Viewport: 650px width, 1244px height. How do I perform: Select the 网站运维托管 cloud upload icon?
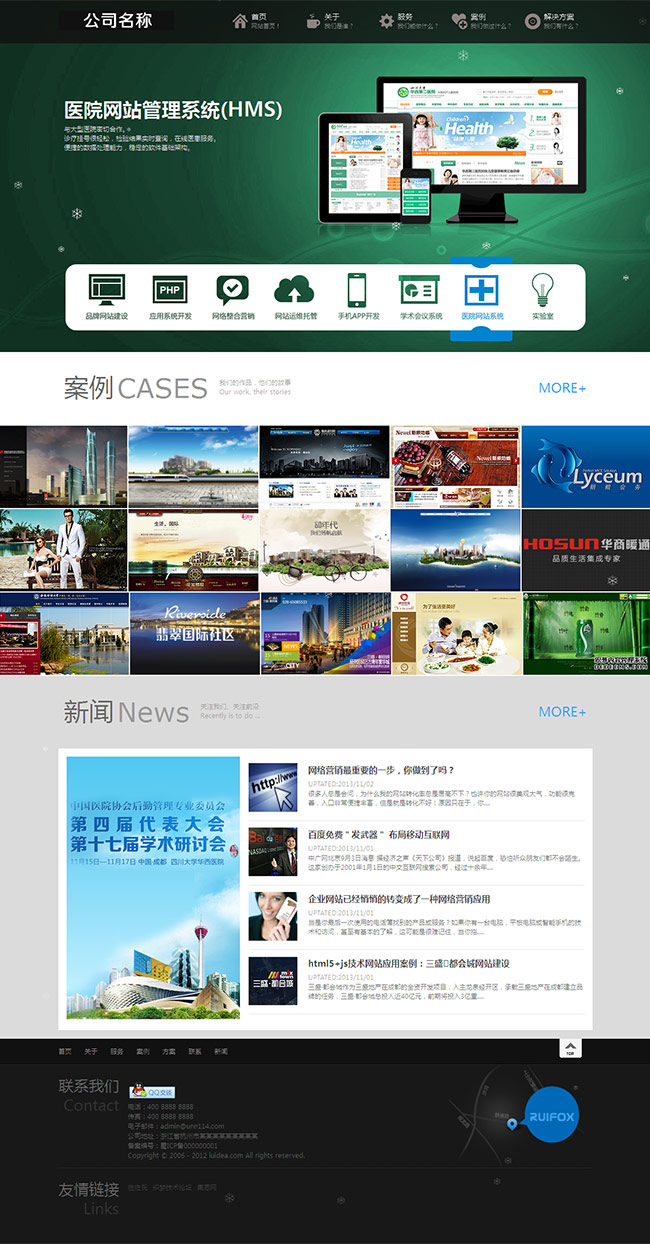[x=295, y=290]
